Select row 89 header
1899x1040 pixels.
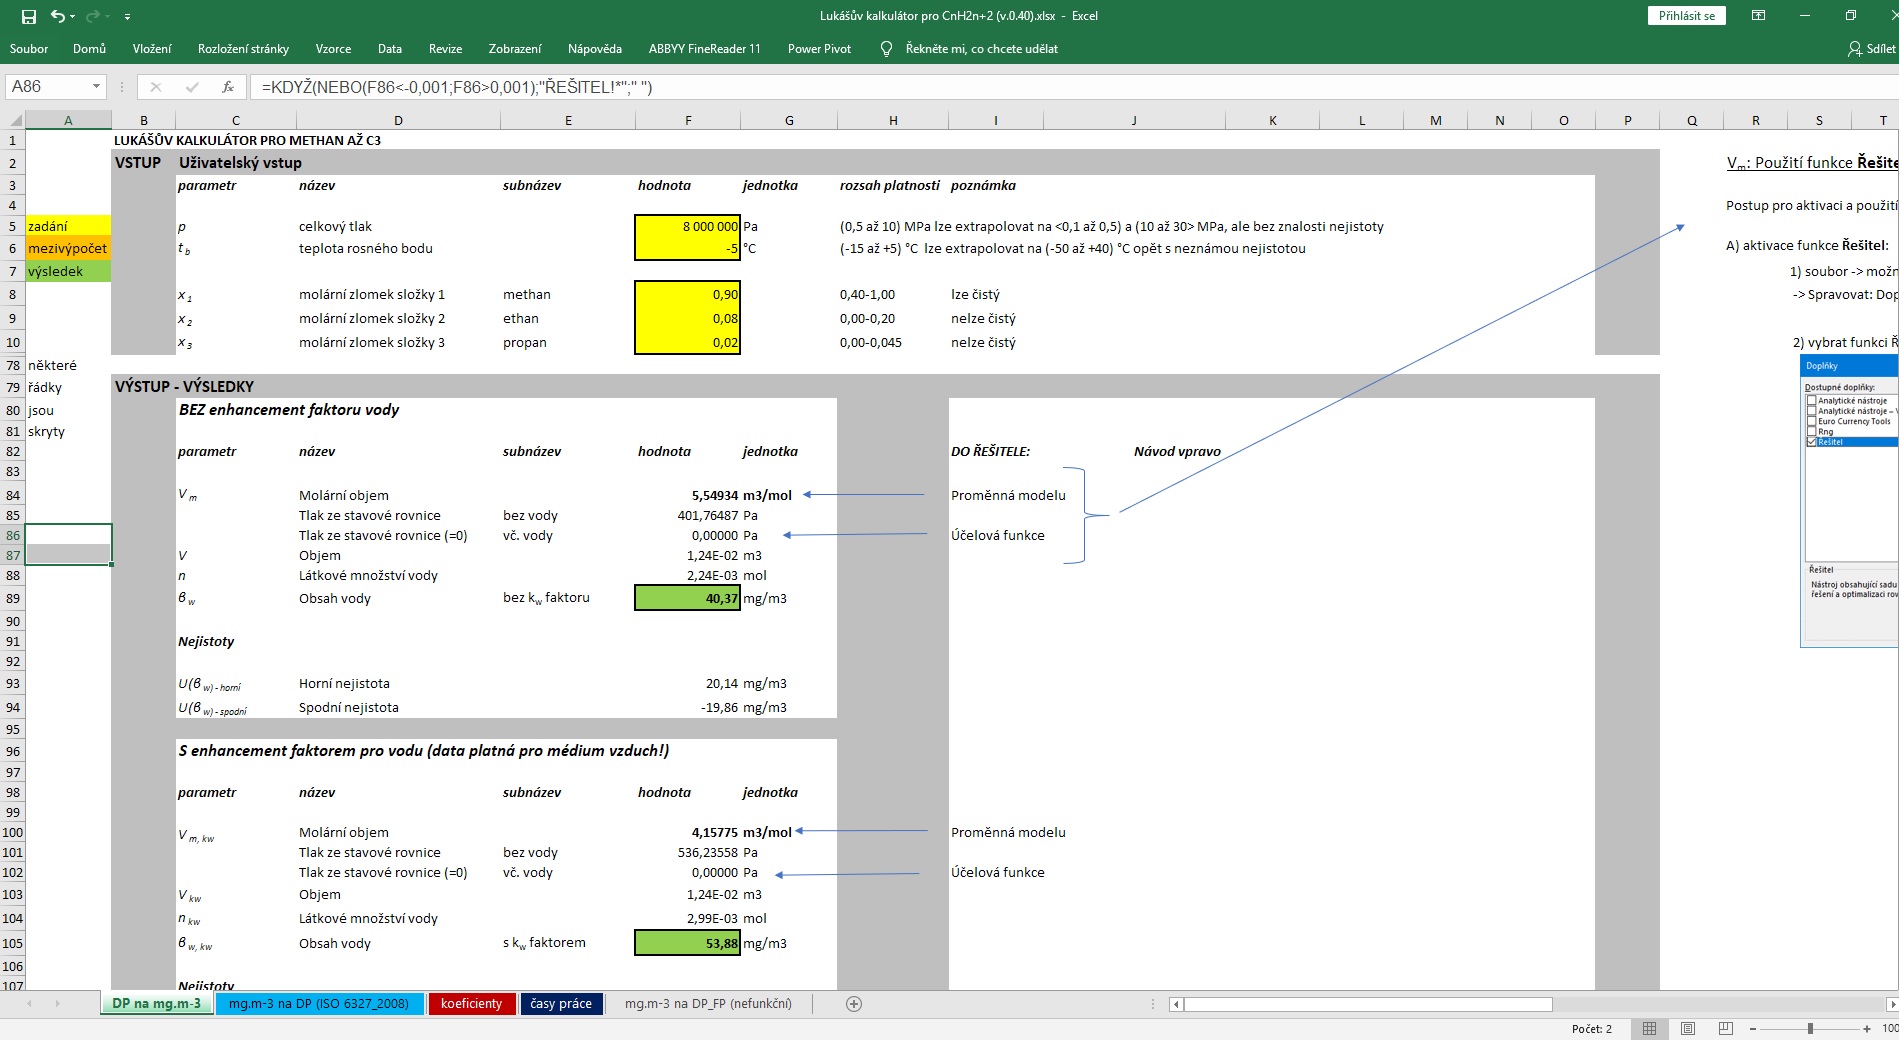[x=12, y=598]
